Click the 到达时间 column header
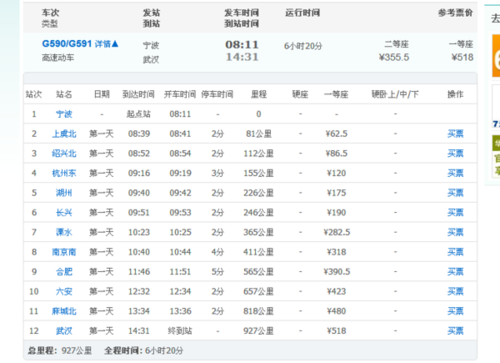Viewport: 500px width, 363px height. click(x=138, y=94)
